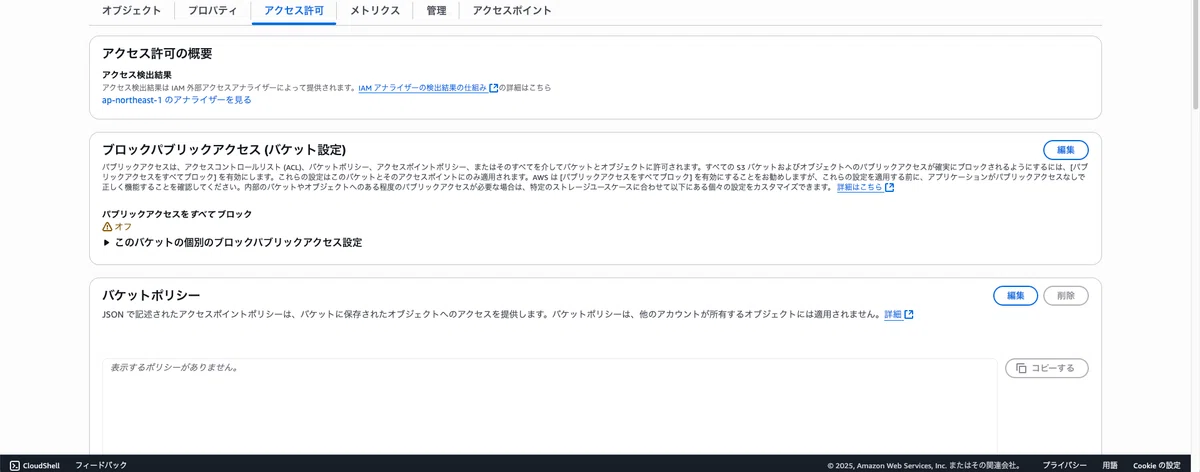Click external-link icon next to 詳細はこちら
The width and height of the screenshot is (1200, 472).
(889, 187)
